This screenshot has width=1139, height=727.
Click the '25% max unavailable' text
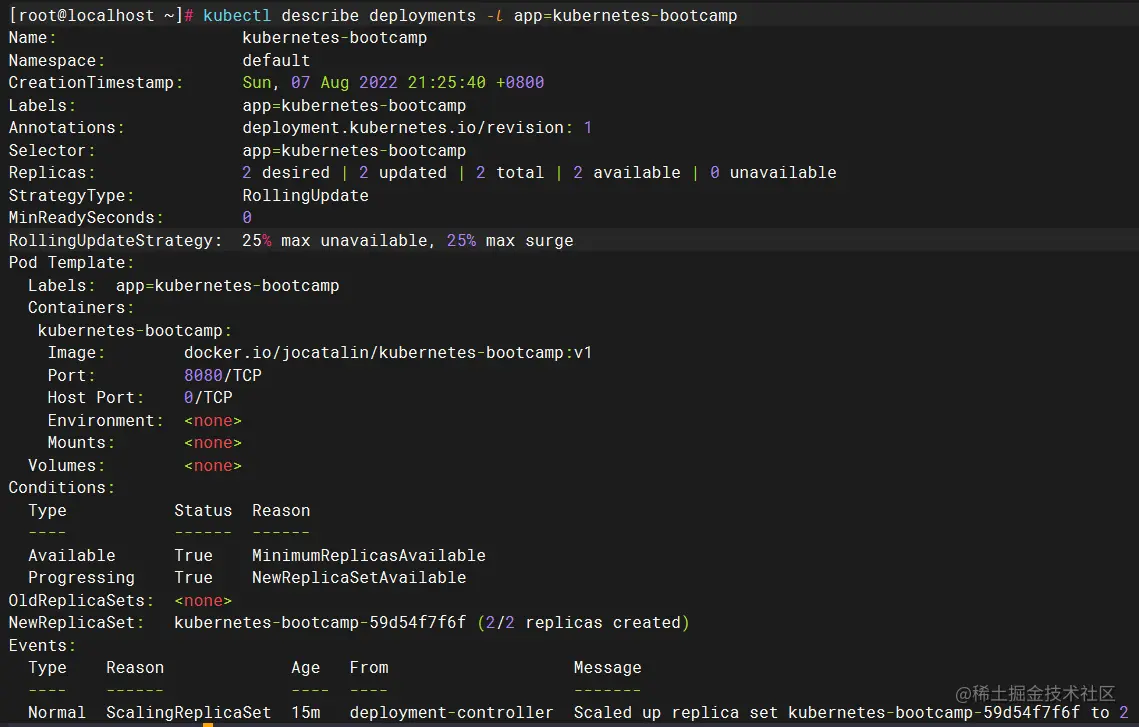click(x=335, y=240)
